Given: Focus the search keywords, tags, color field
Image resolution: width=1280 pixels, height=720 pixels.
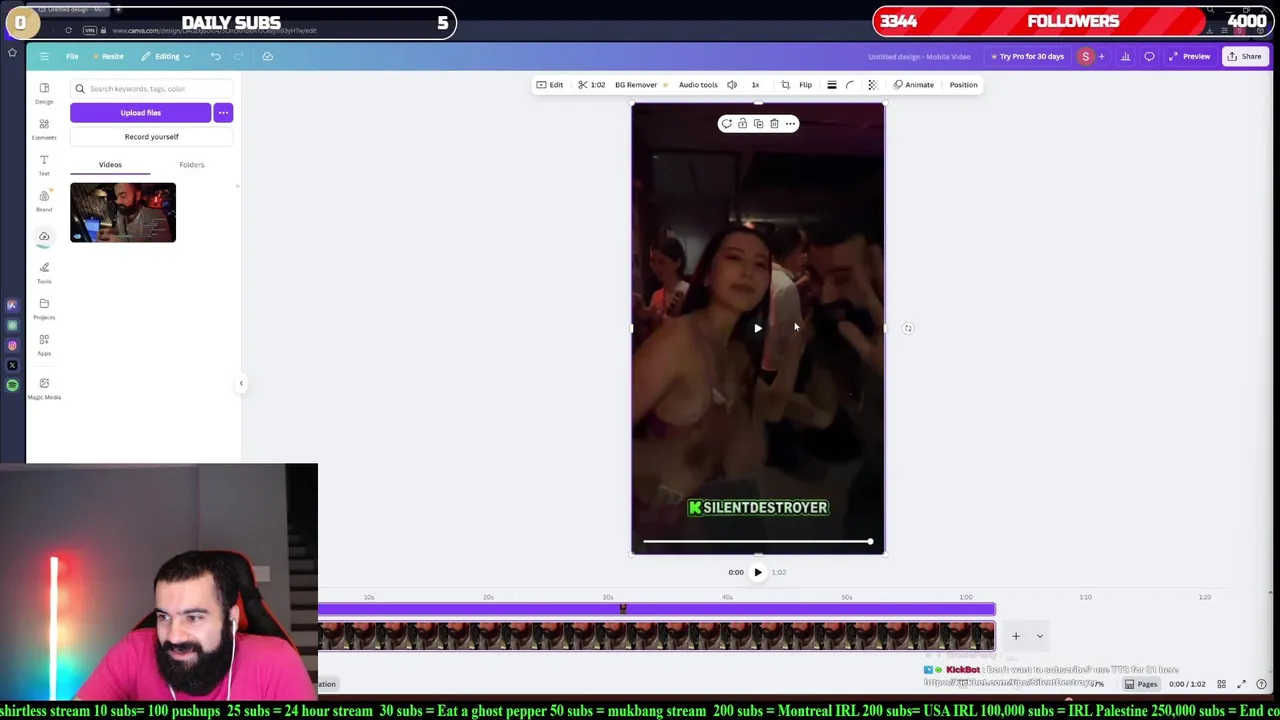Looking at the screenshot, I should [152, 88].
